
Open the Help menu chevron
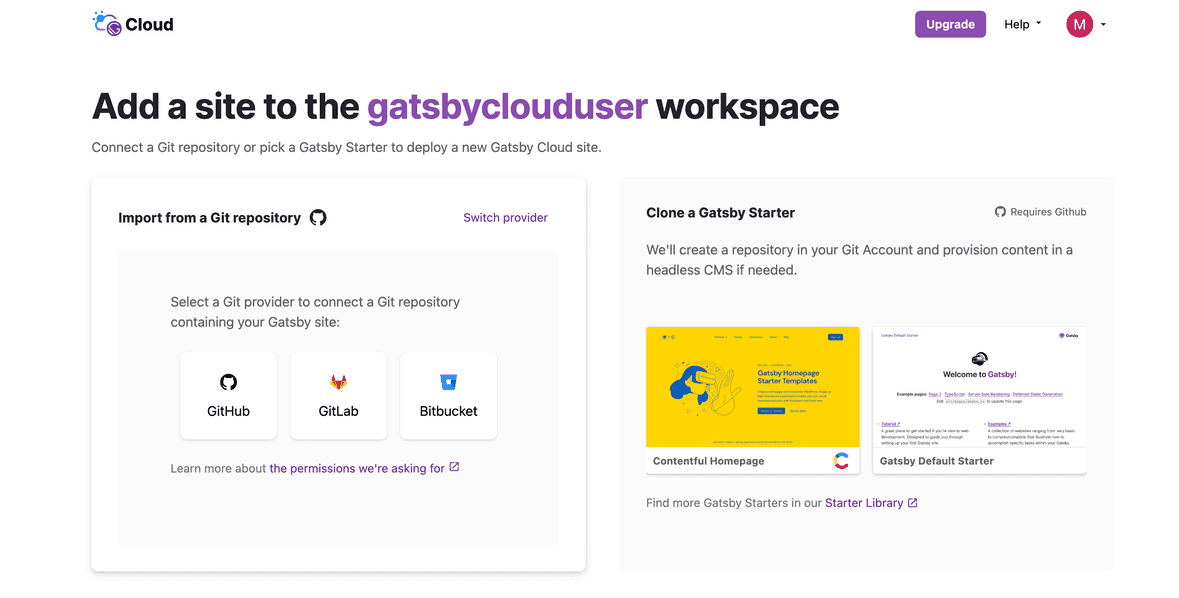pos(1039,25)
